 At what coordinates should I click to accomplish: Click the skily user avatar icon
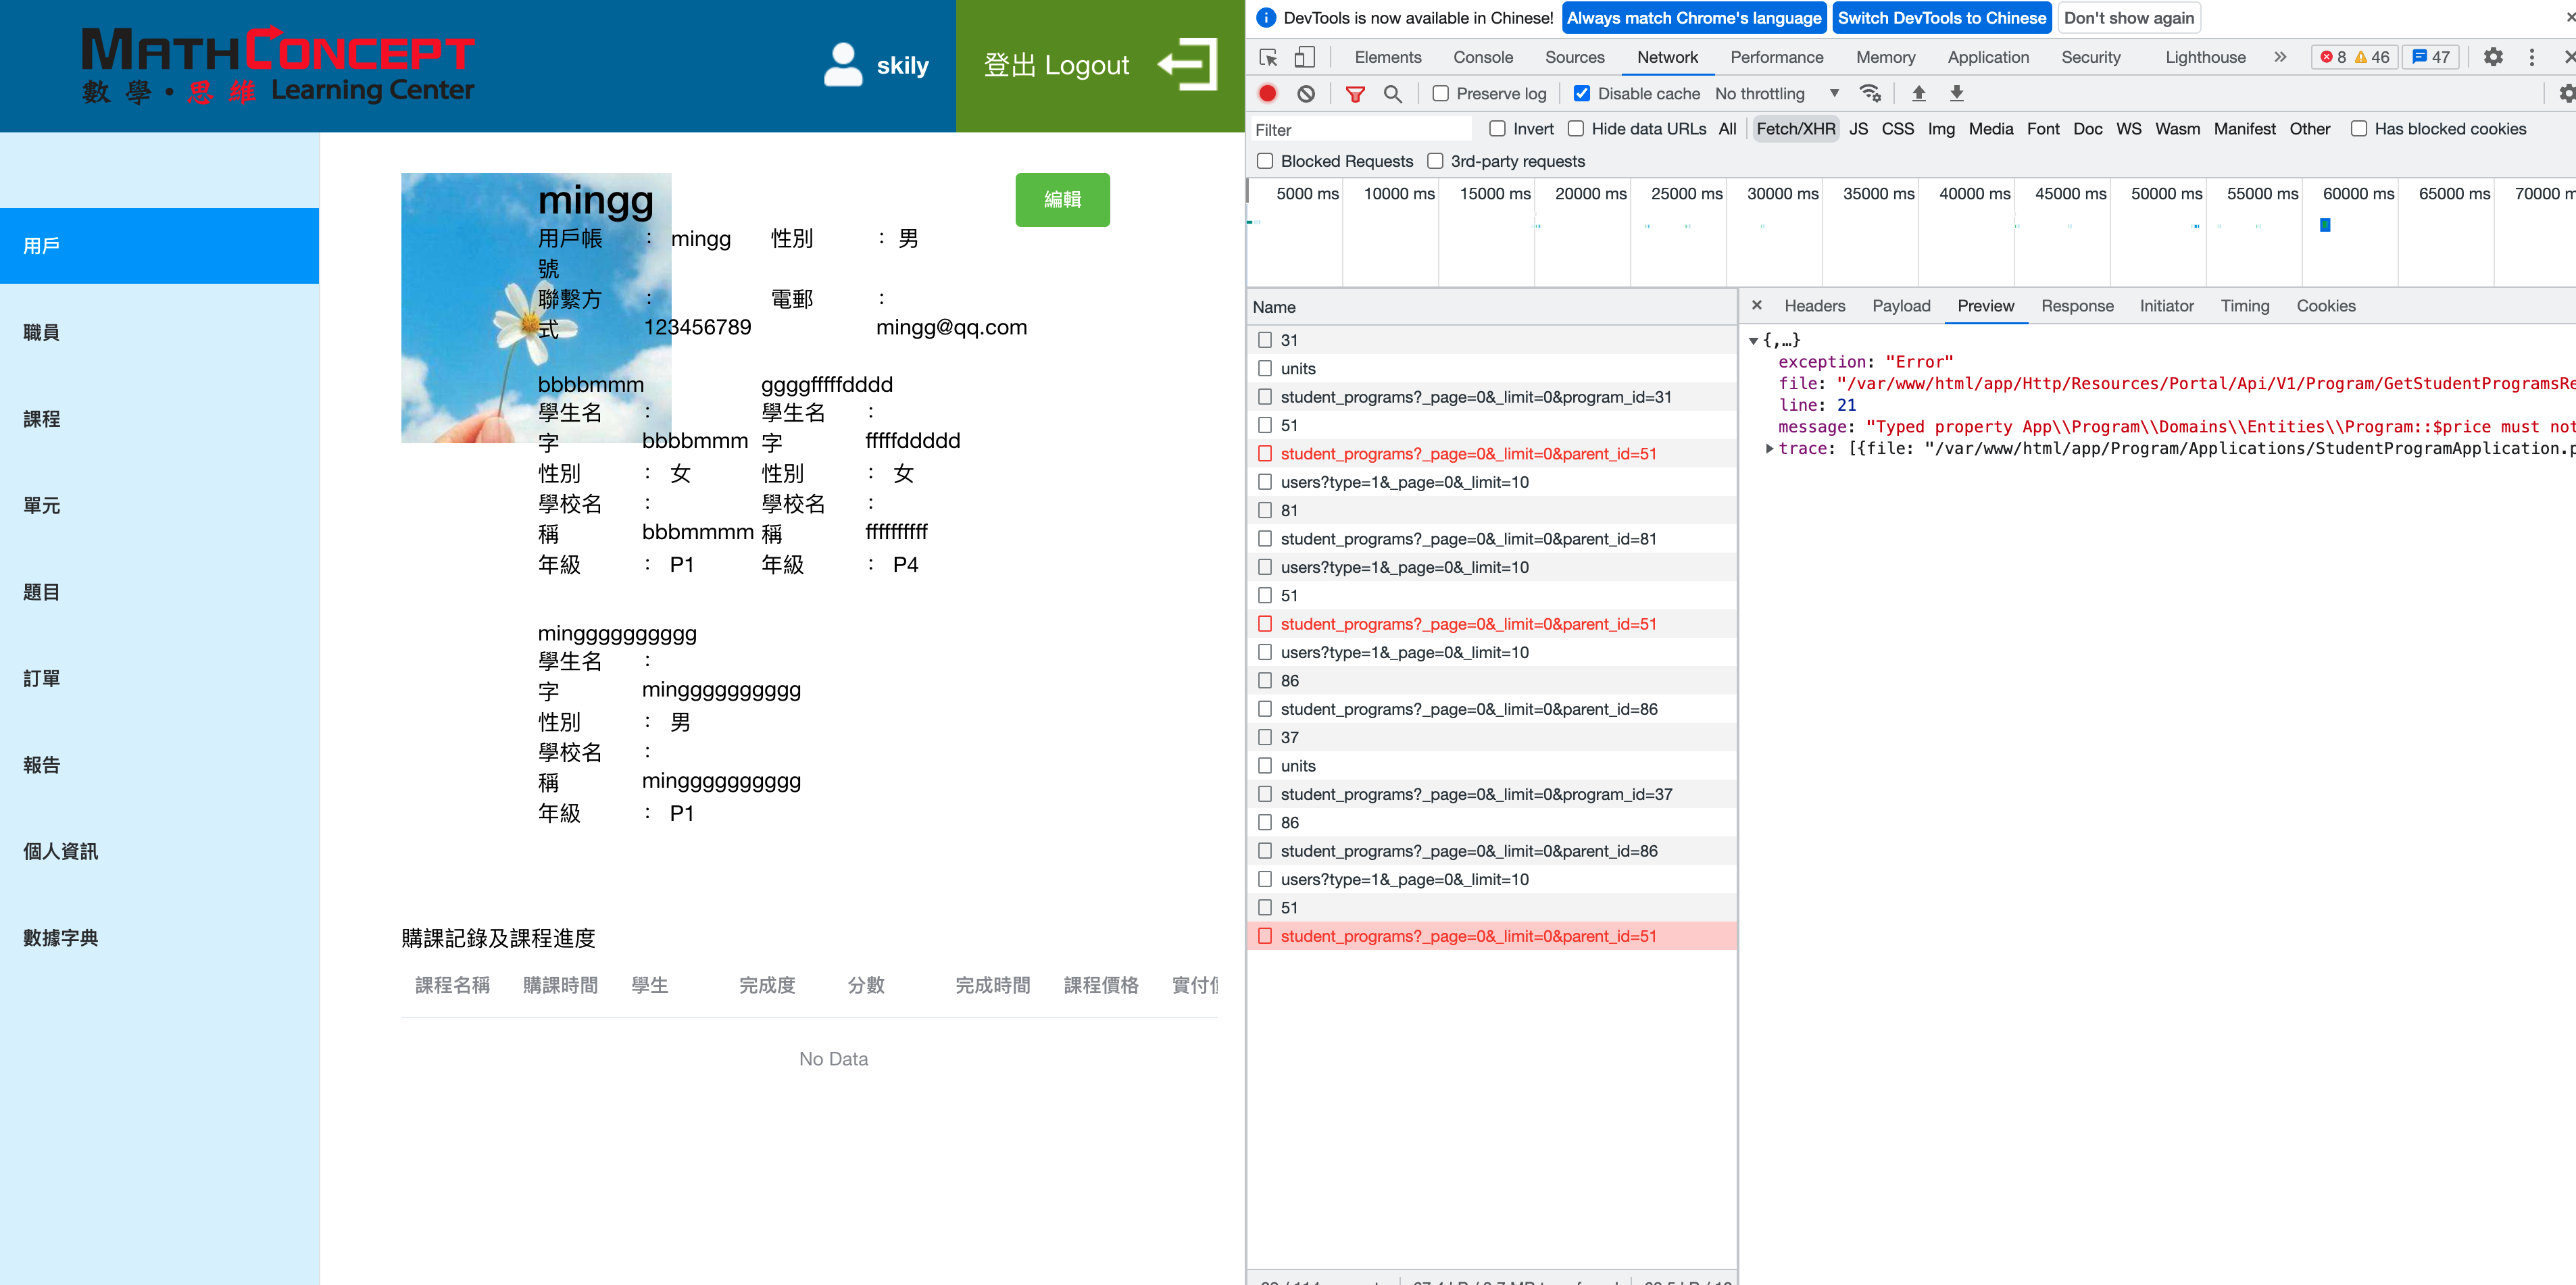pos(842,65)
